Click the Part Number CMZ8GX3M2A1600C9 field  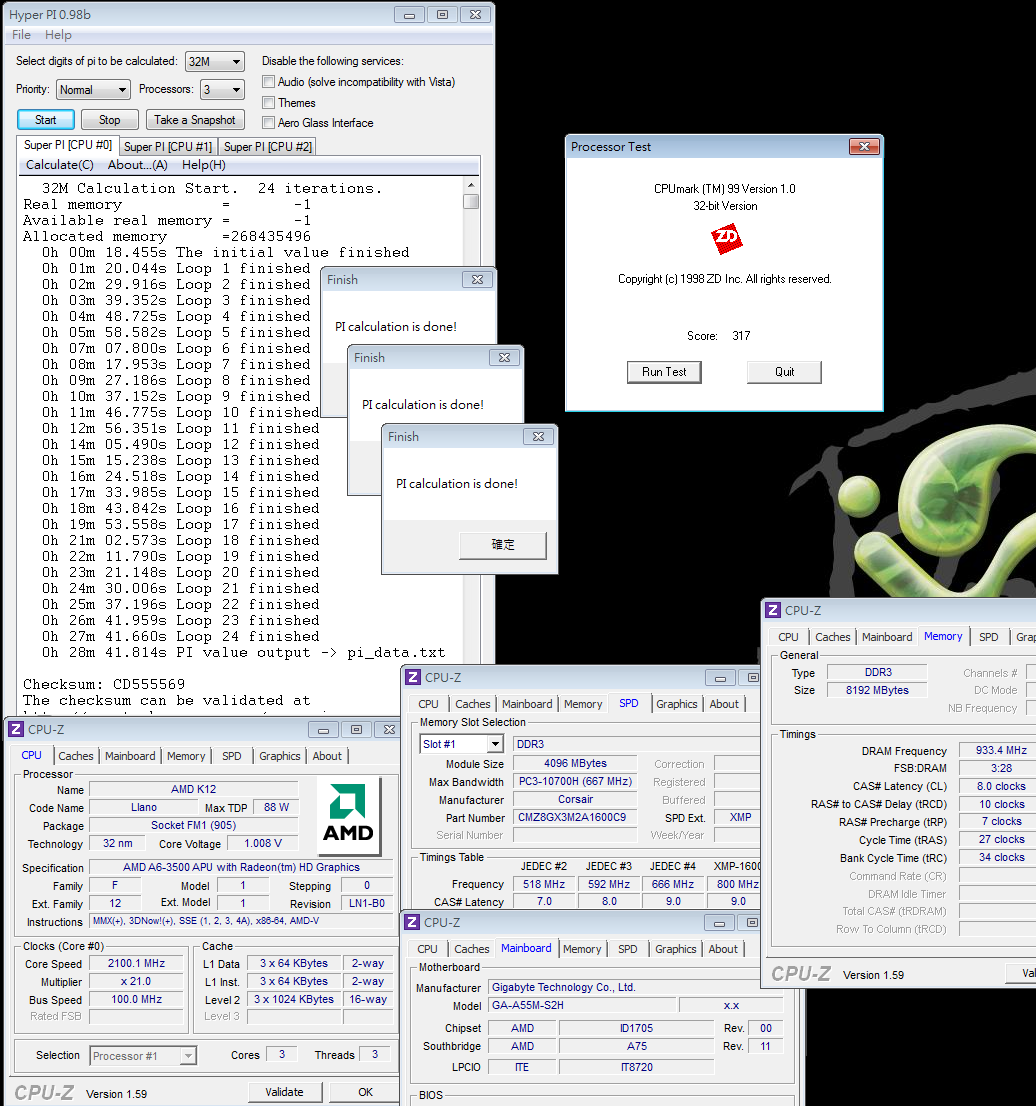575,817
